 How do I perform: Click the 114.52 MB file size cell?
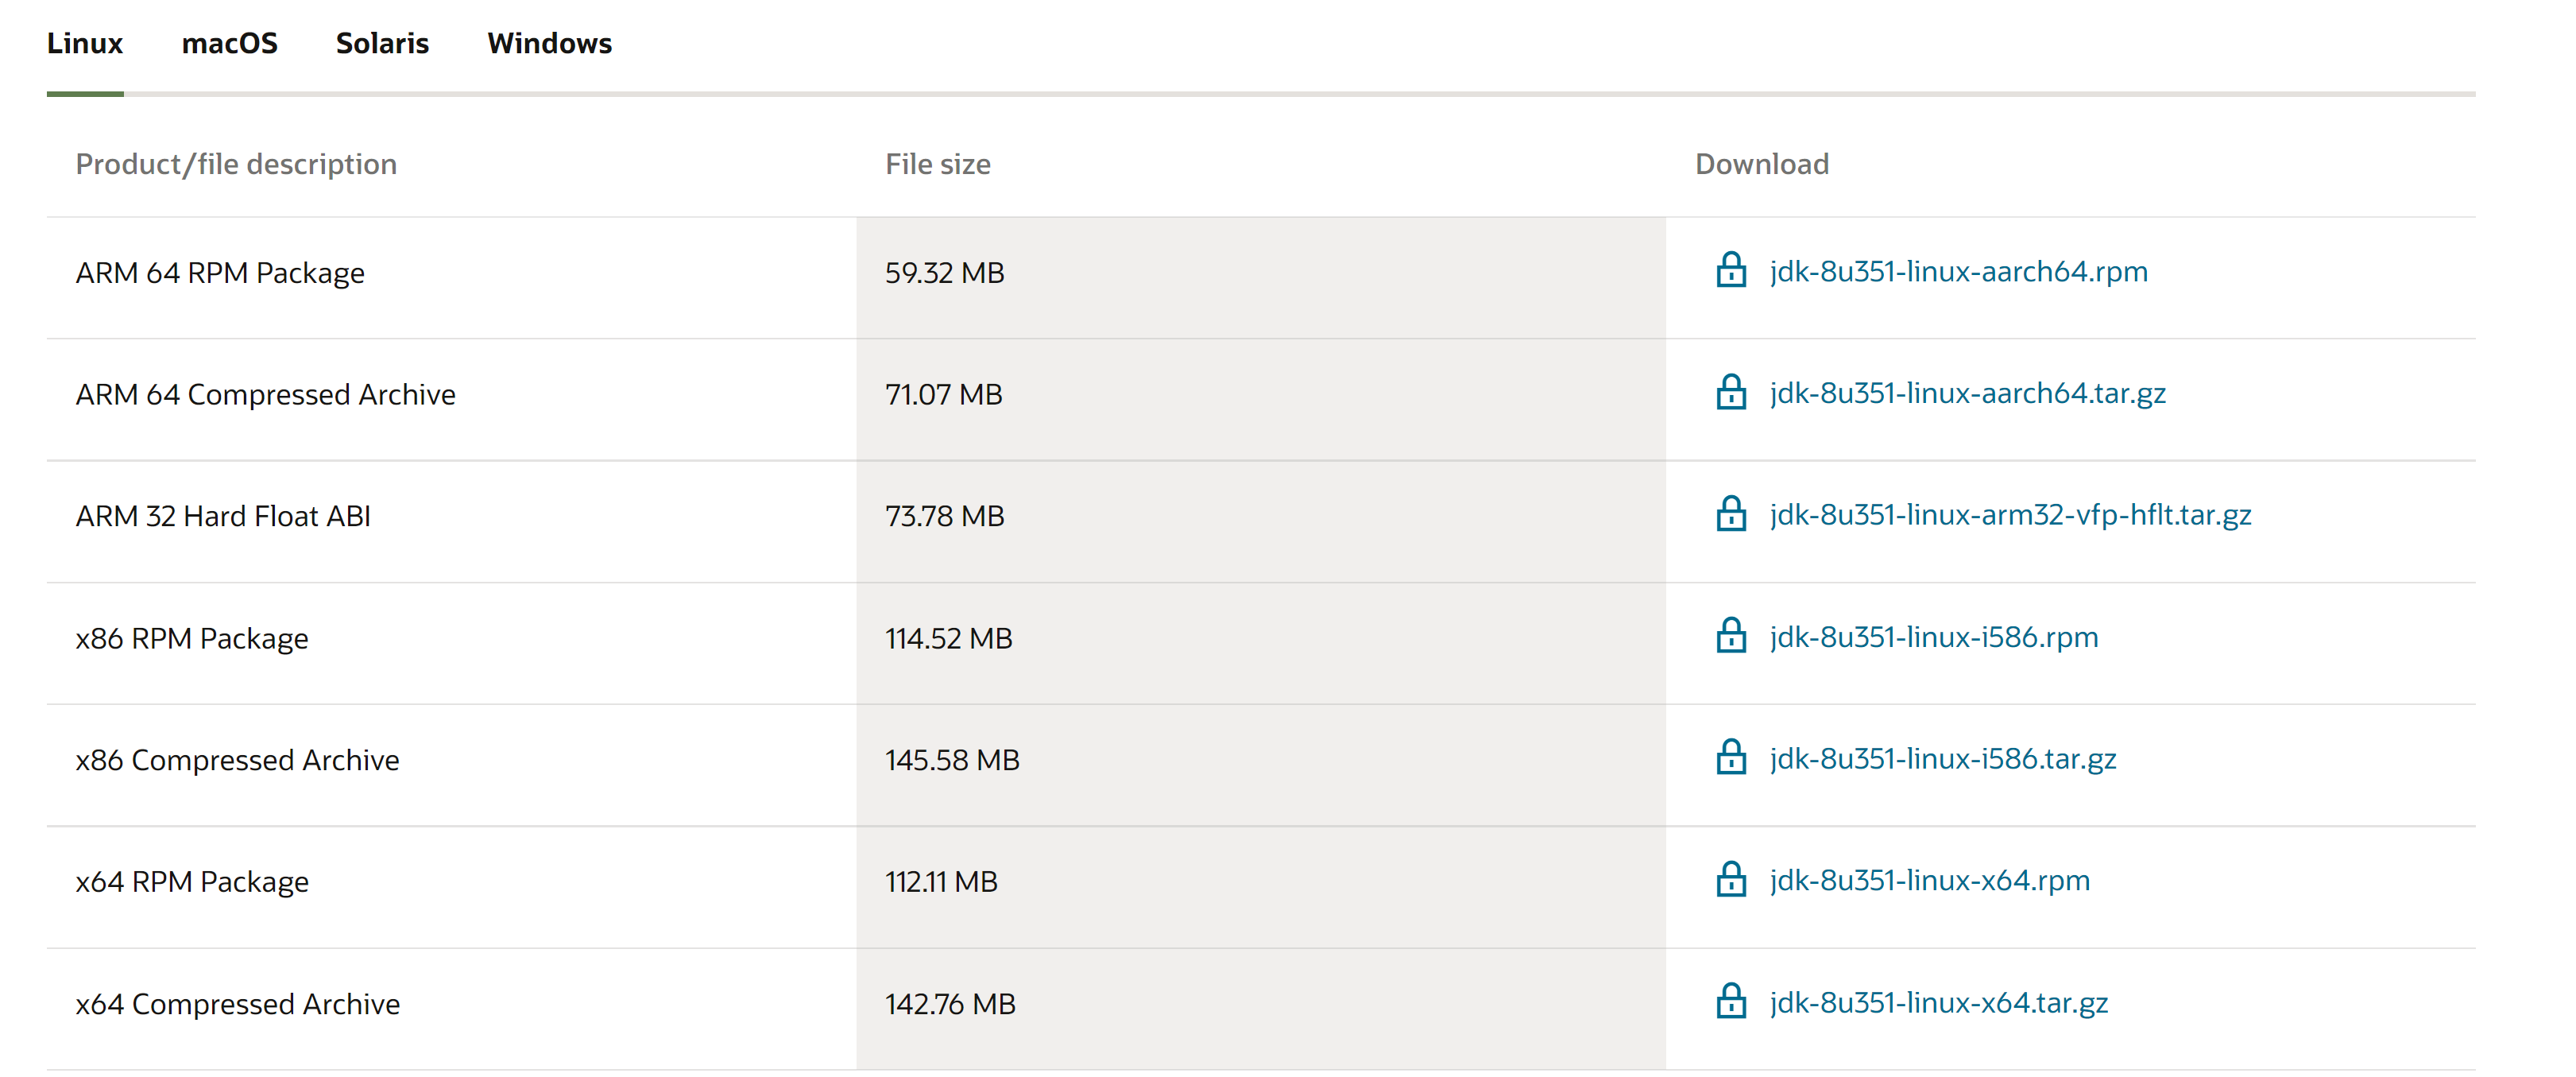[x=1261, y=644]
